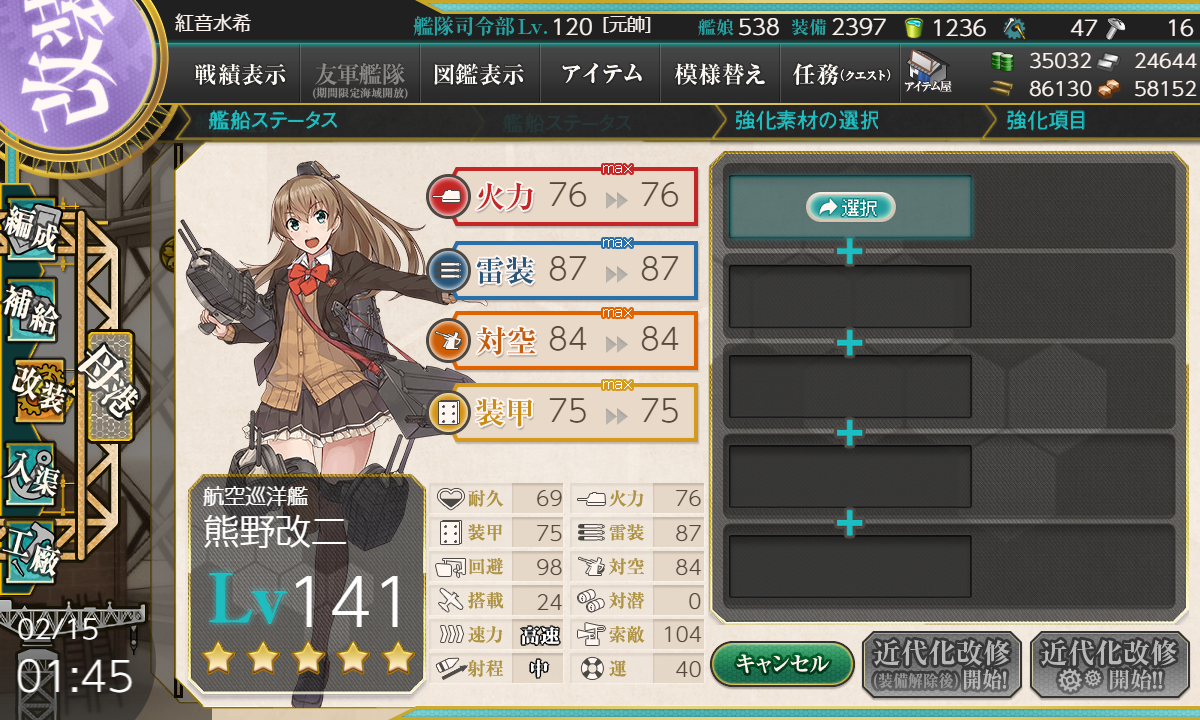Open 模様替え furniture menu
Screen dimensions: 1200x720
coord(720,74)
